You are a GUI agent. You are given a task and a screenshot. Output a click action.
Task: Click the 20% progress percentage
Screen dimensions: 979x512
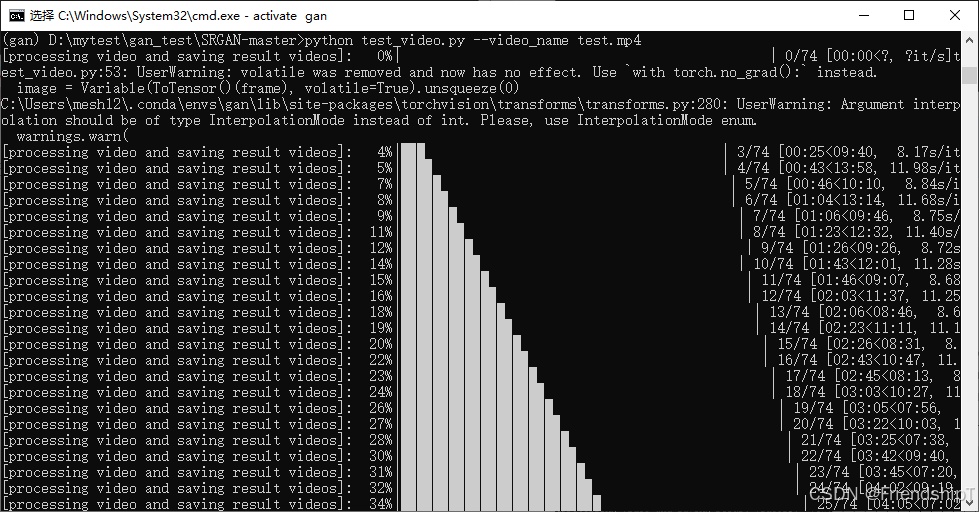pos(381,344)
